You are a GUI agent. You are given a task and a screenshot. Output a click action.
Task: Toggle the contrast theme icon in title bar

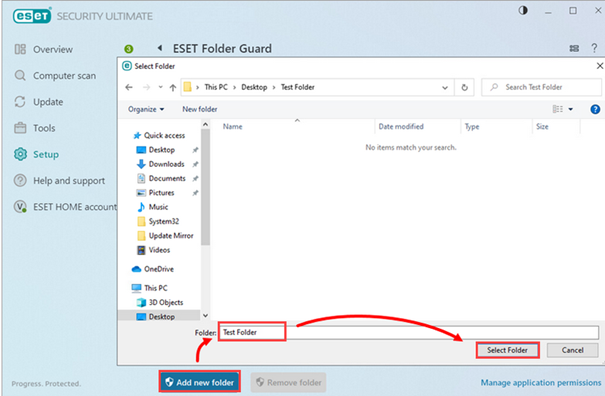[x=523, y=10]
